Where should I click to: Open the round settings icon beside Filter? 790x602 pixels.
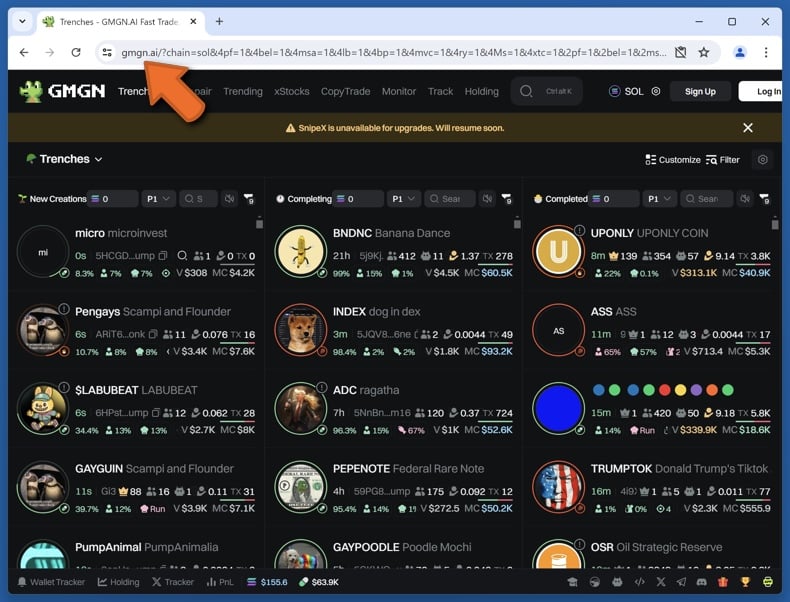[x=762, y=160]
